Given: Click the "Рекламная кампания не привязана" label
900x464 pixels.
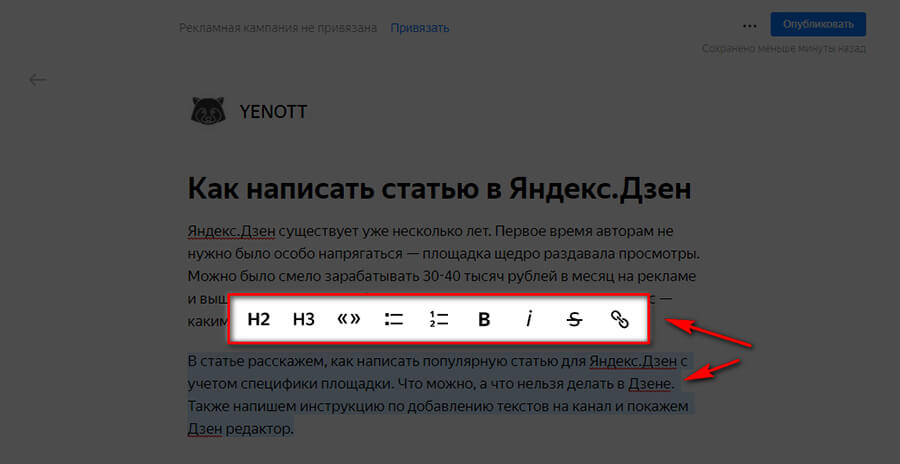Looking at the screenshot, I should (278, 27).
